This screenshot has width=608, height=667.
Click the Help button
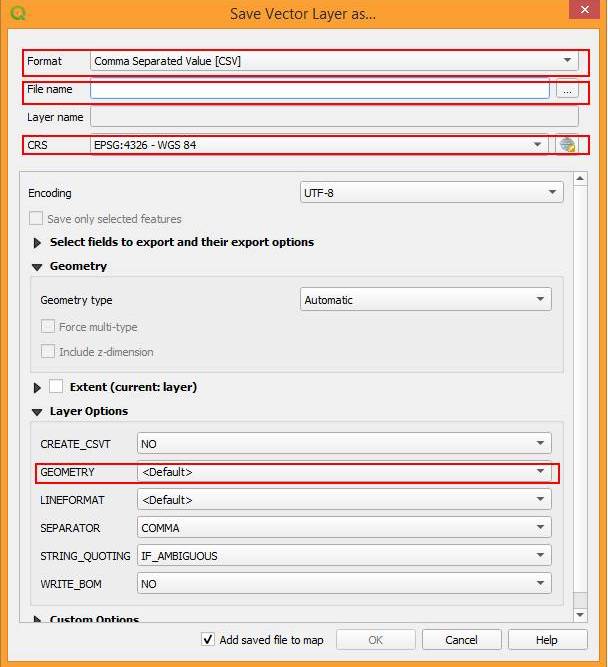point(547,640)
